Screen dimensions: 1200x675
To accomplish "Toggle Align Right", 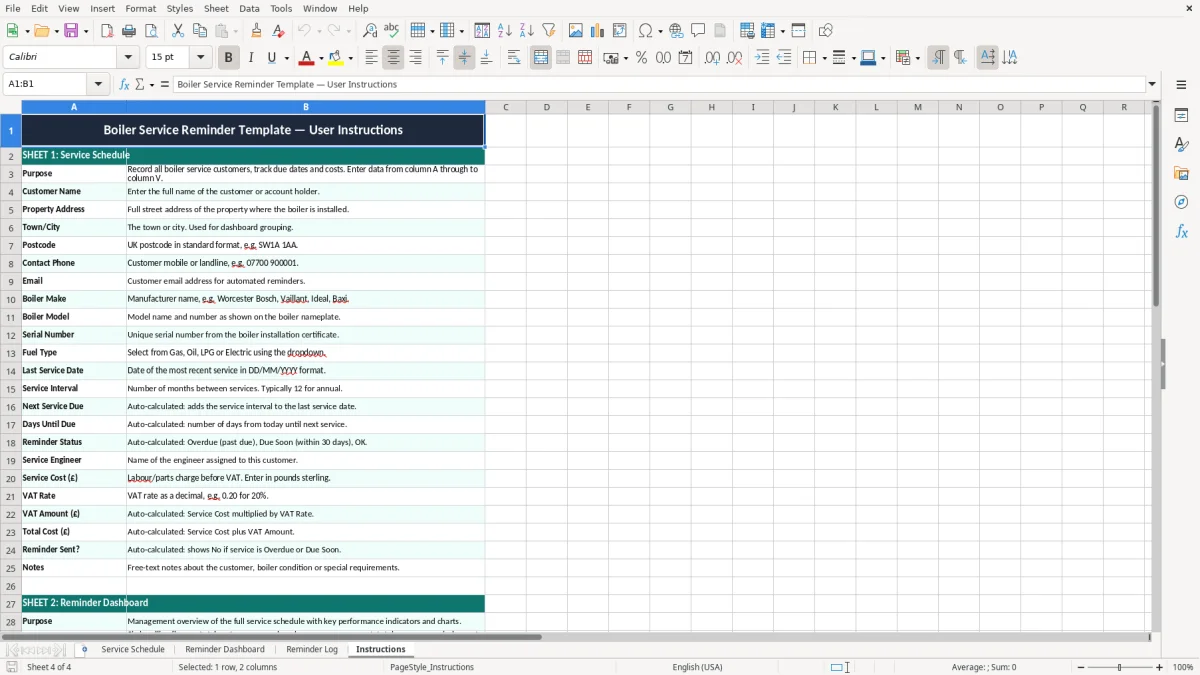I will 416,58.
